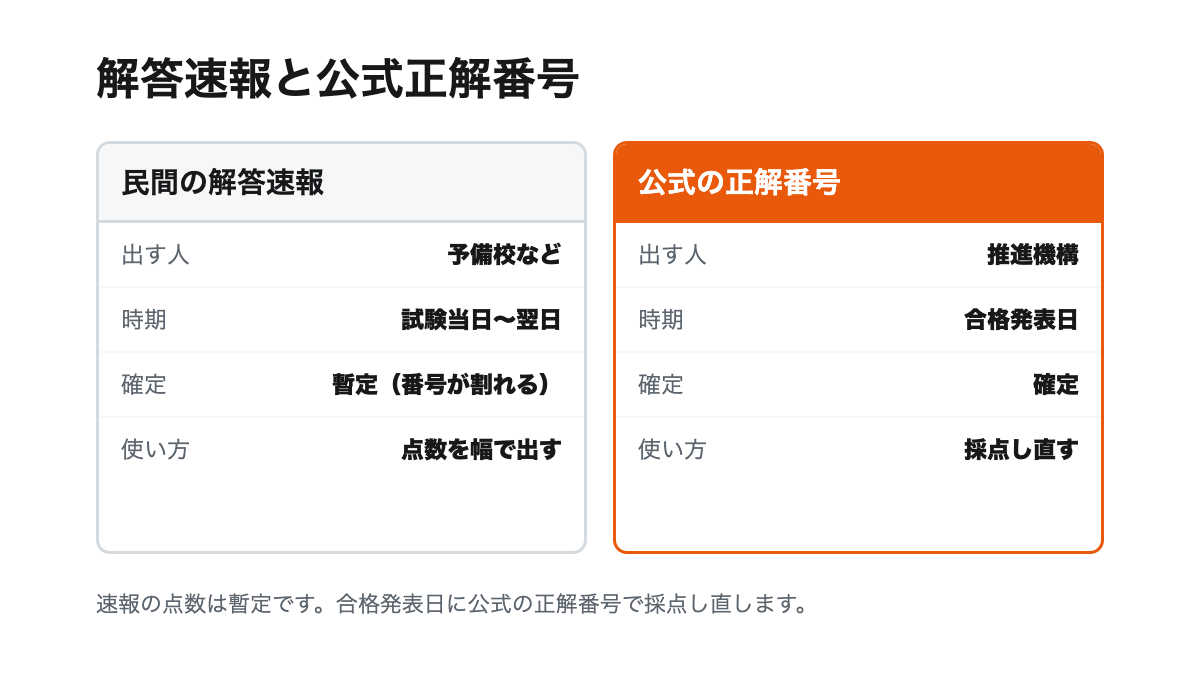The width and height of the screenshot is (1200, 675).
Task: Click the 合格発表日 value
Action: (x=1021, y=320)
